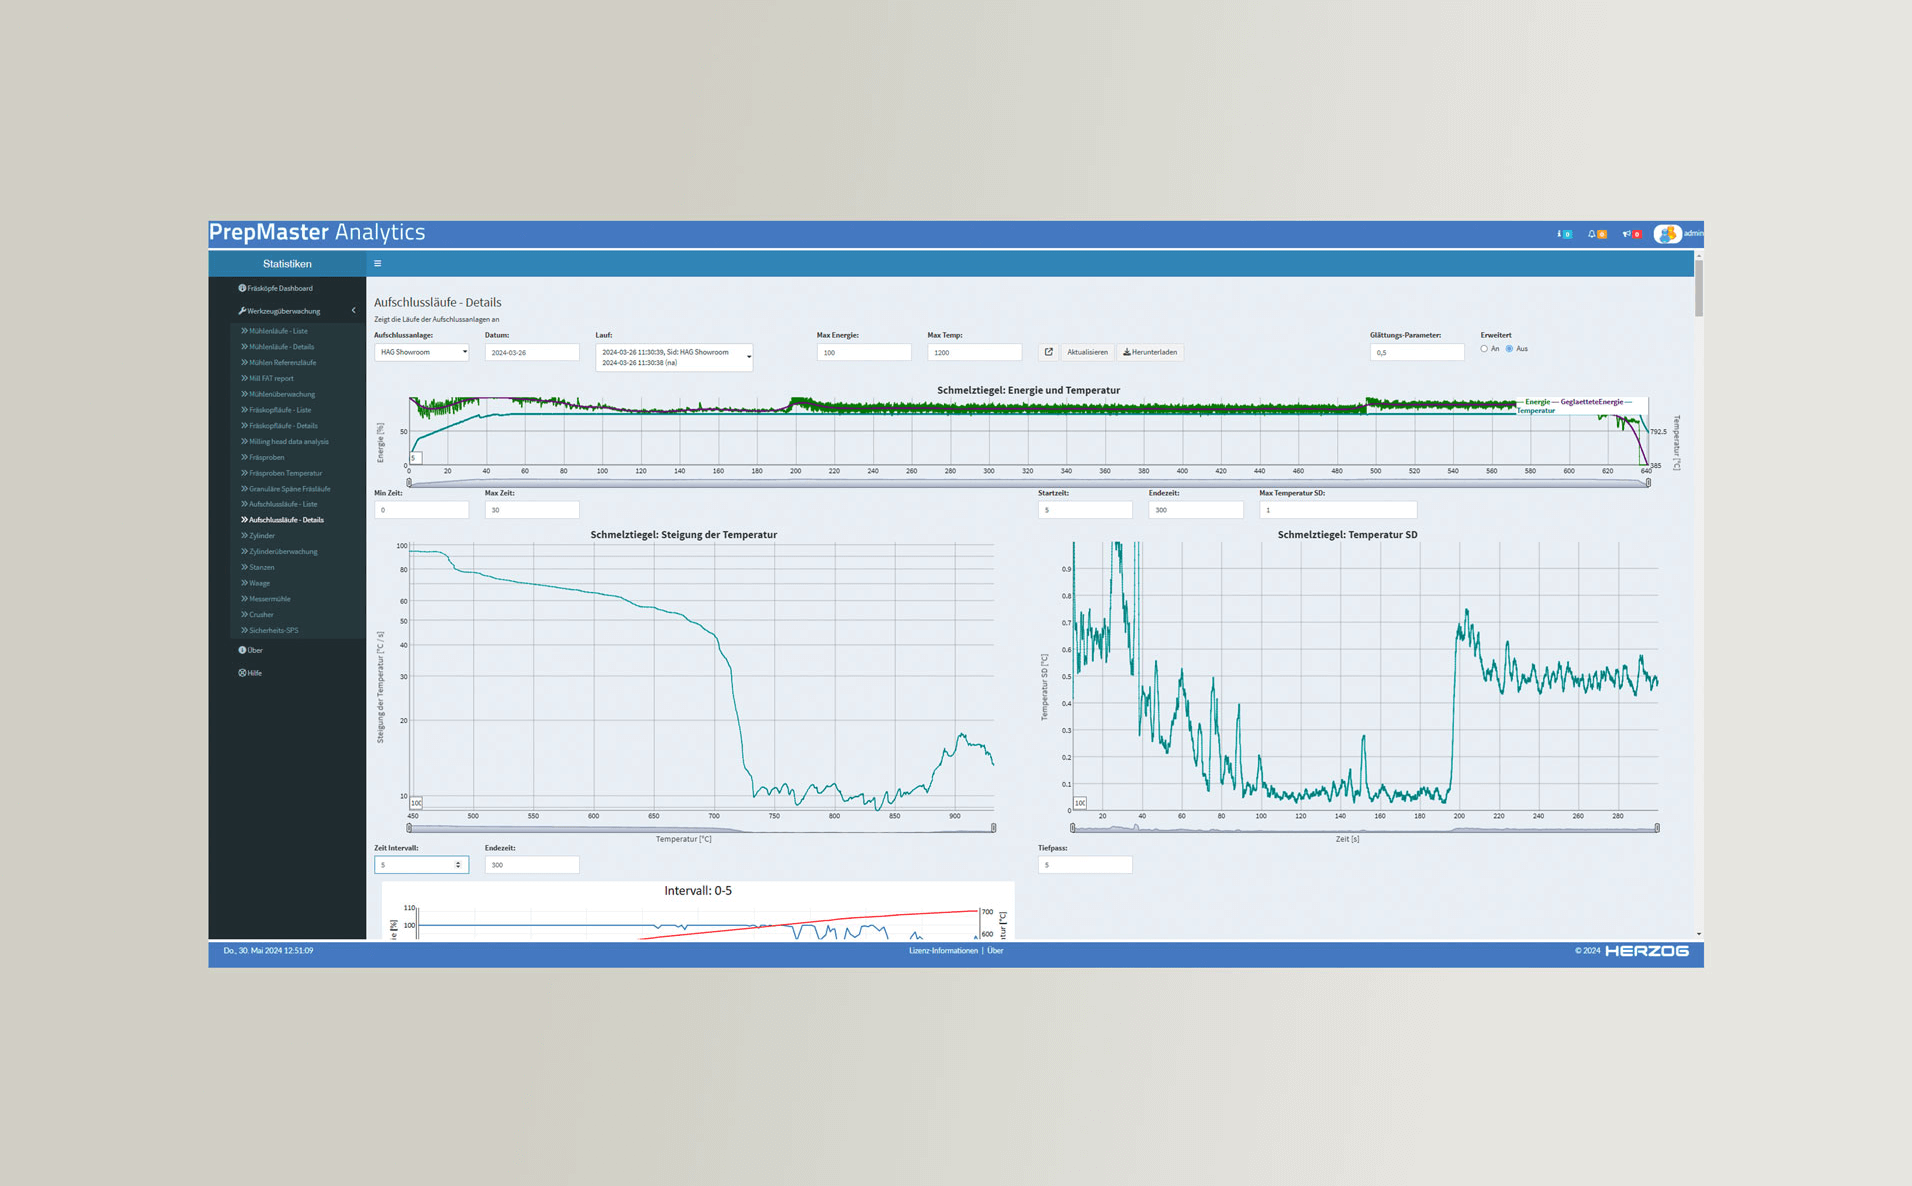1912x1186 pixels.
Task: Open the bell alerts icon
Action: (x=1597, y=234)
